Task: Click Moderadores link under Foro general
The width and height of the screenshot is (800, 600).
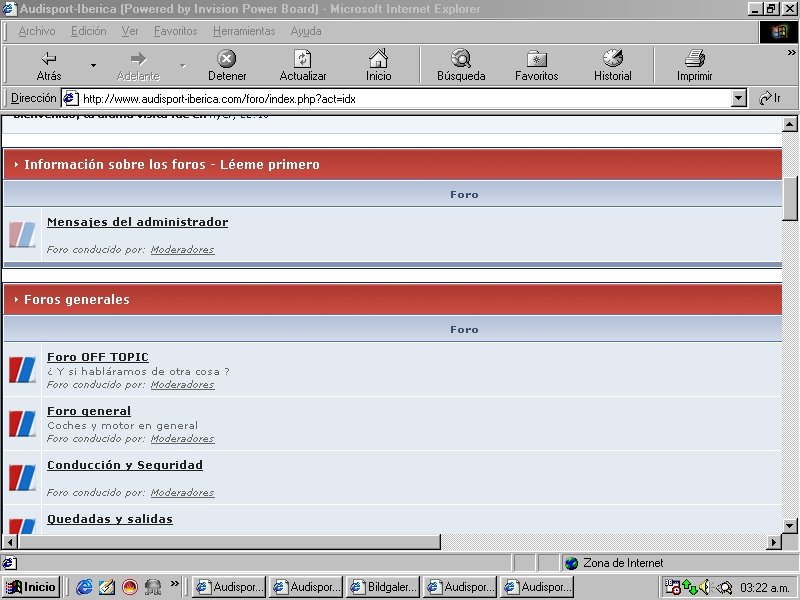Action: tap(182, 439)
